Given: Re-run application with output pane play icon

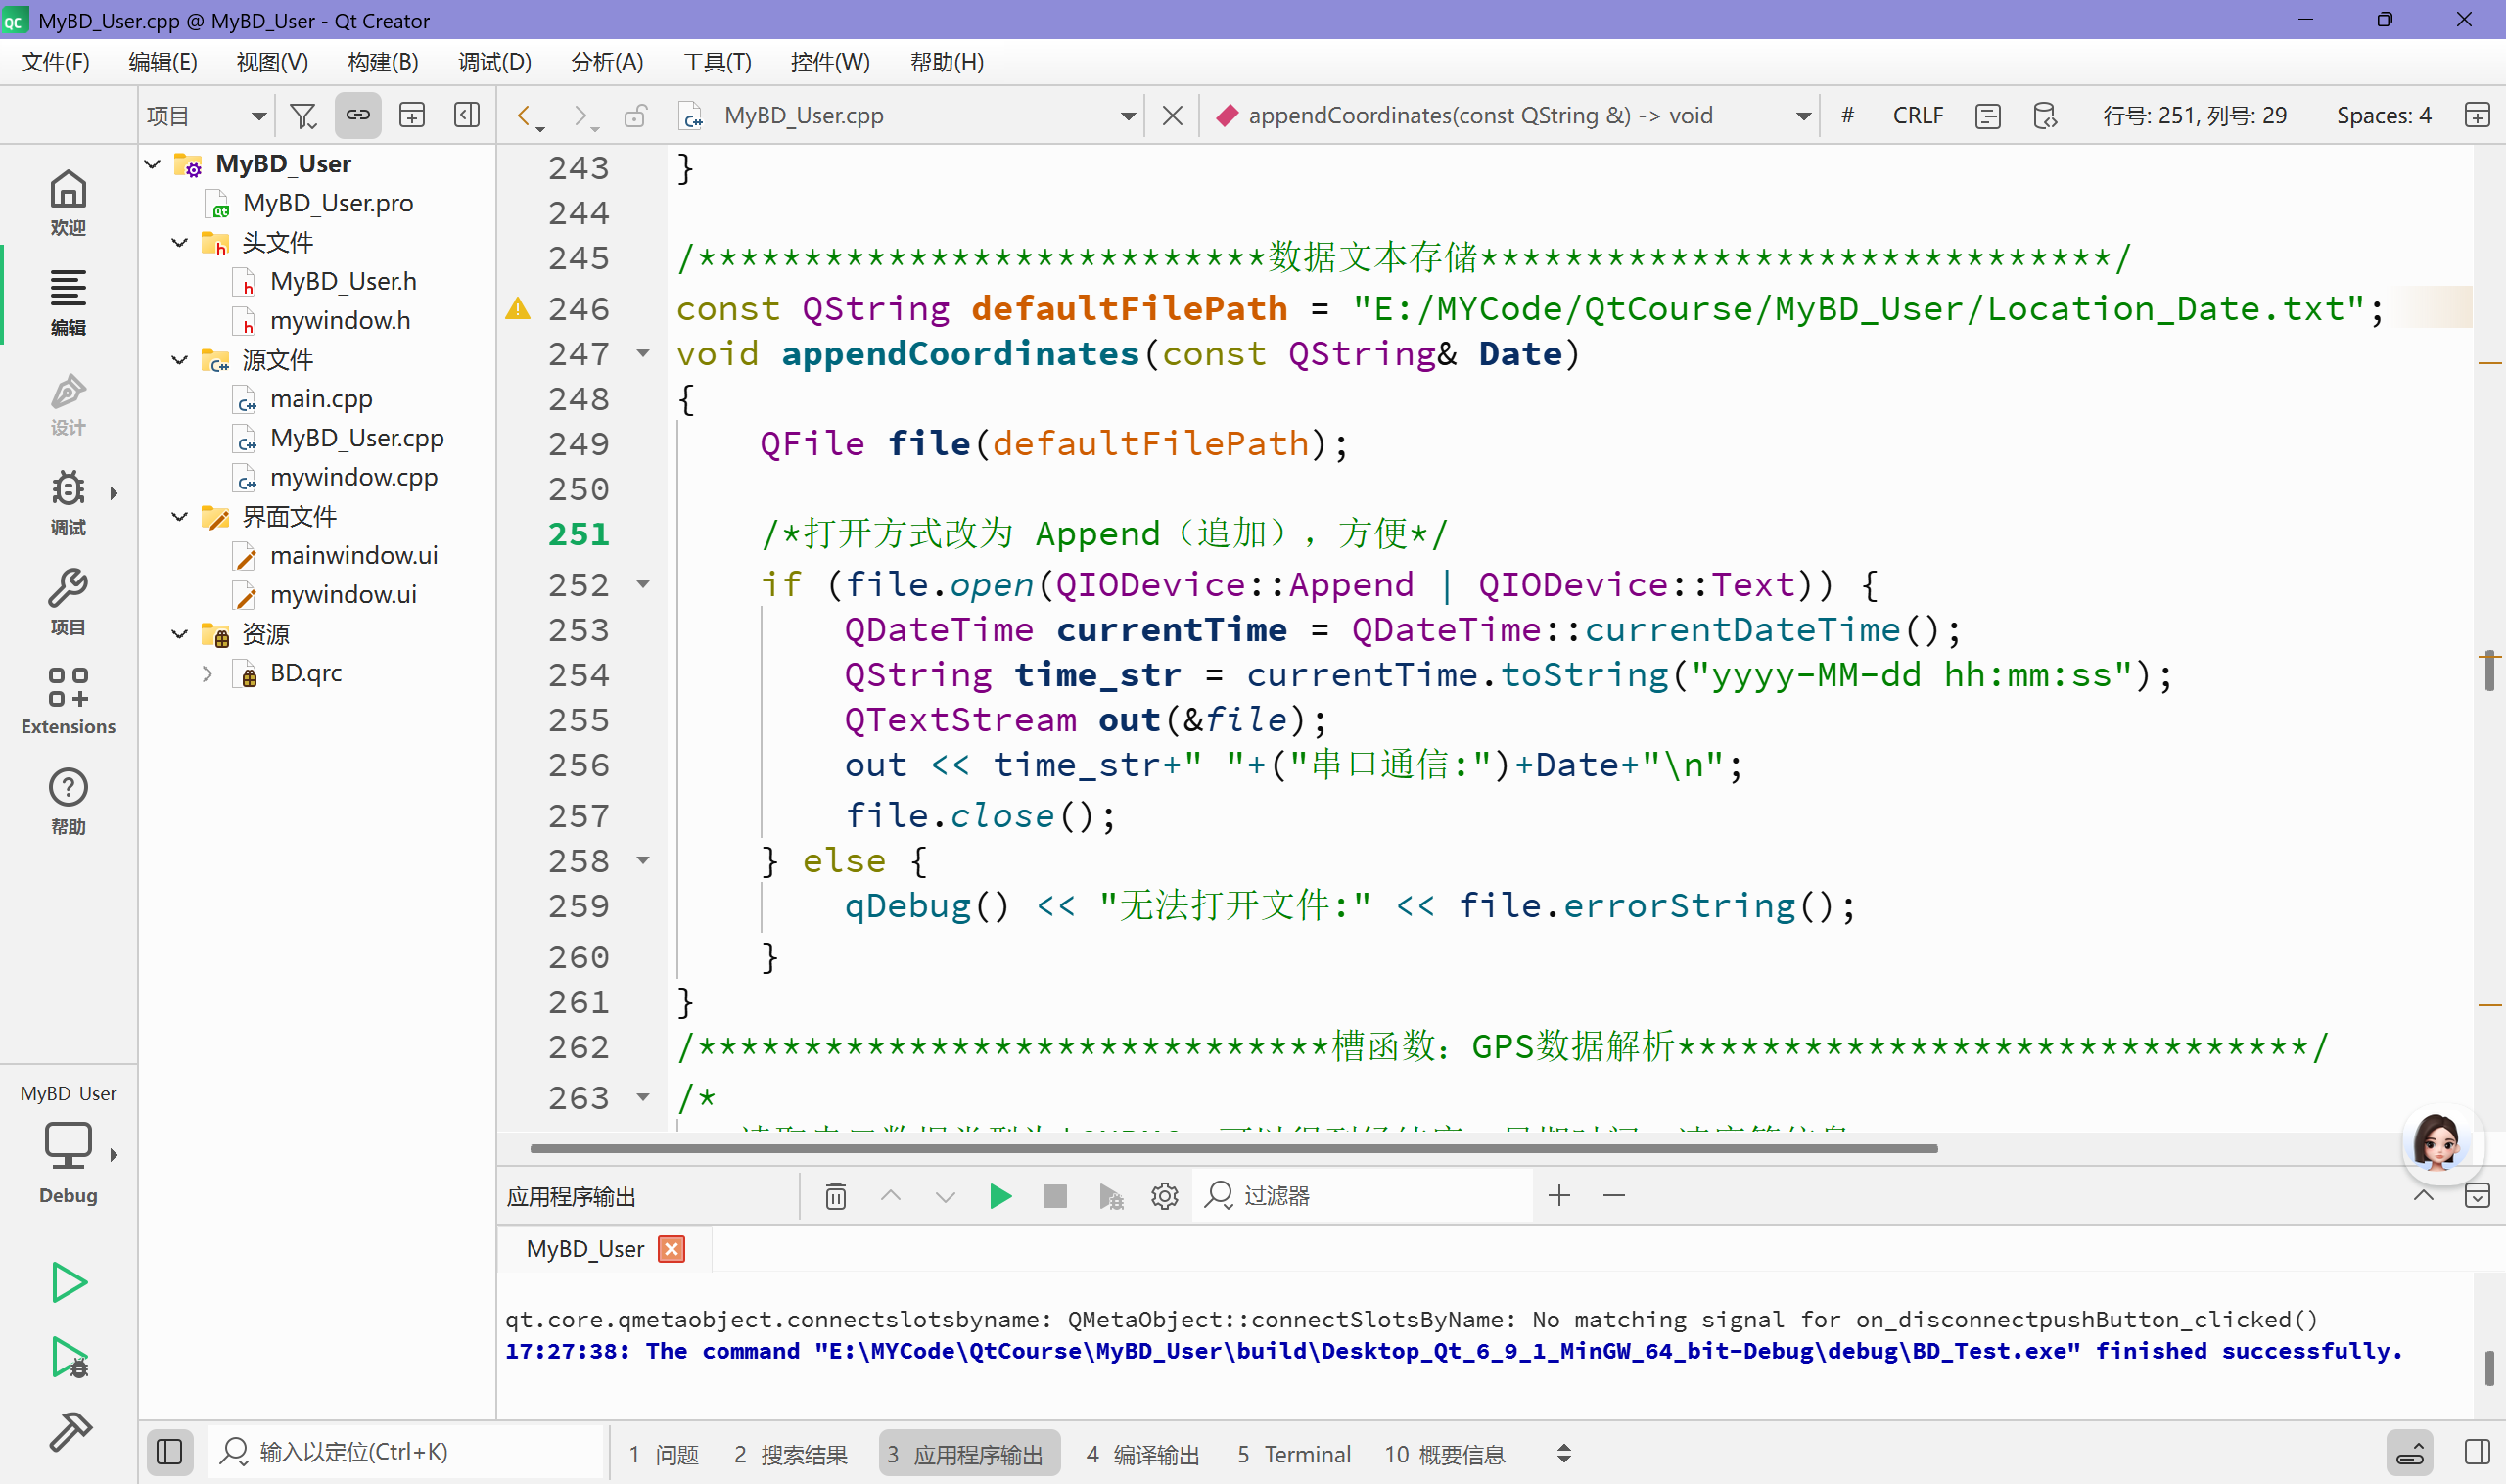Looking at the screenshot, I should [x=1000, y=1196].
